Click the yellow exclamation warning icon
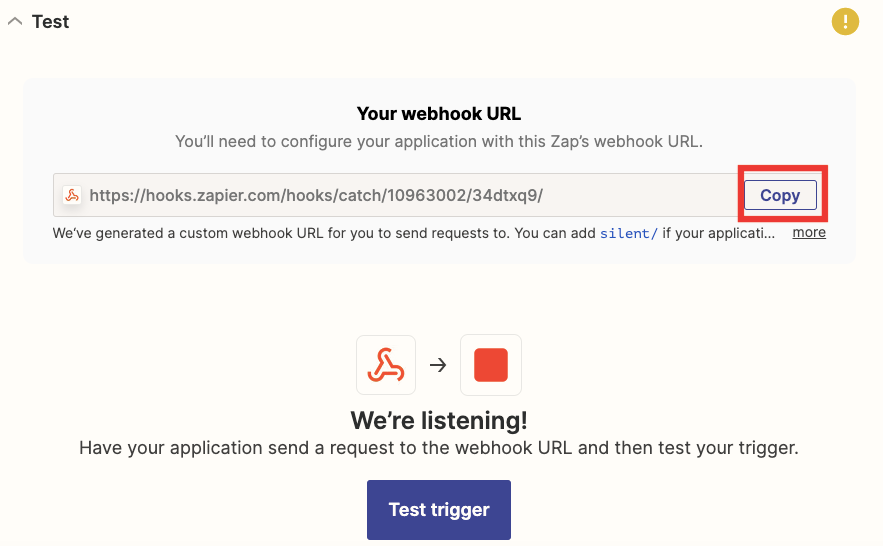Image resolution: width=883 pixels, height=546 pixels. 845,21
